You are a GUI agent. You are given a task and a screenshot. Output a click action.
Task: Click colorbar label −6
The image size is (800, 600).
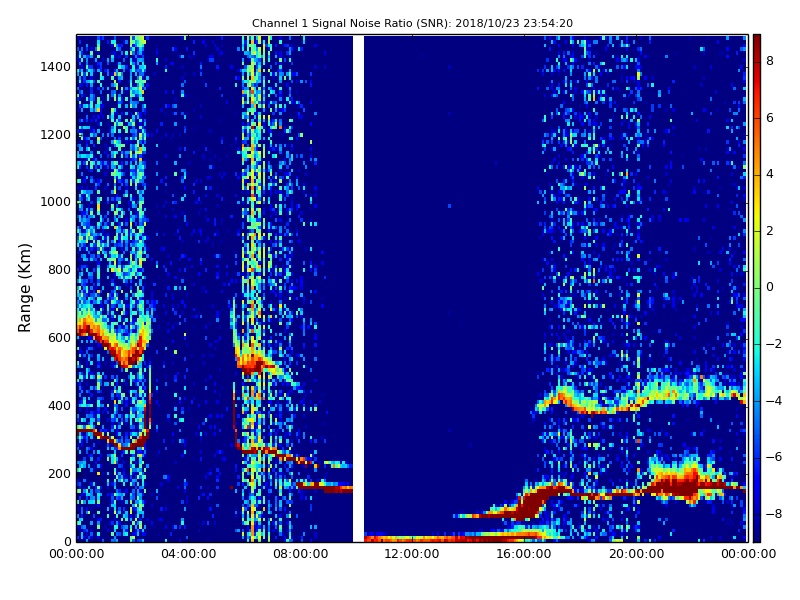pos(773,457)
